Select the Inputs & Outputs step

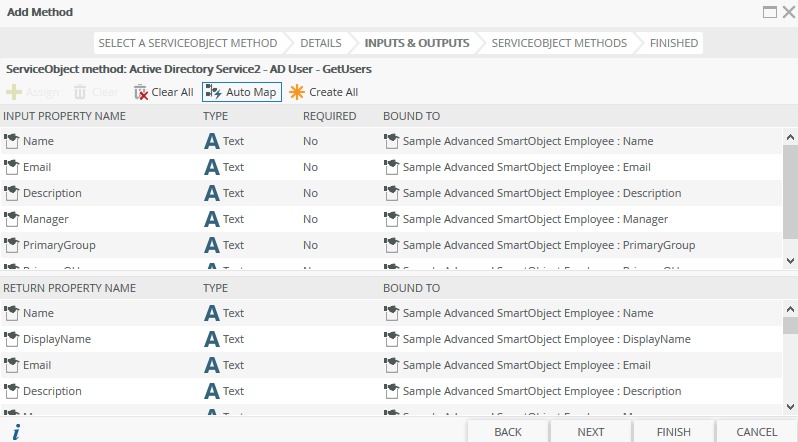(417, 43)
